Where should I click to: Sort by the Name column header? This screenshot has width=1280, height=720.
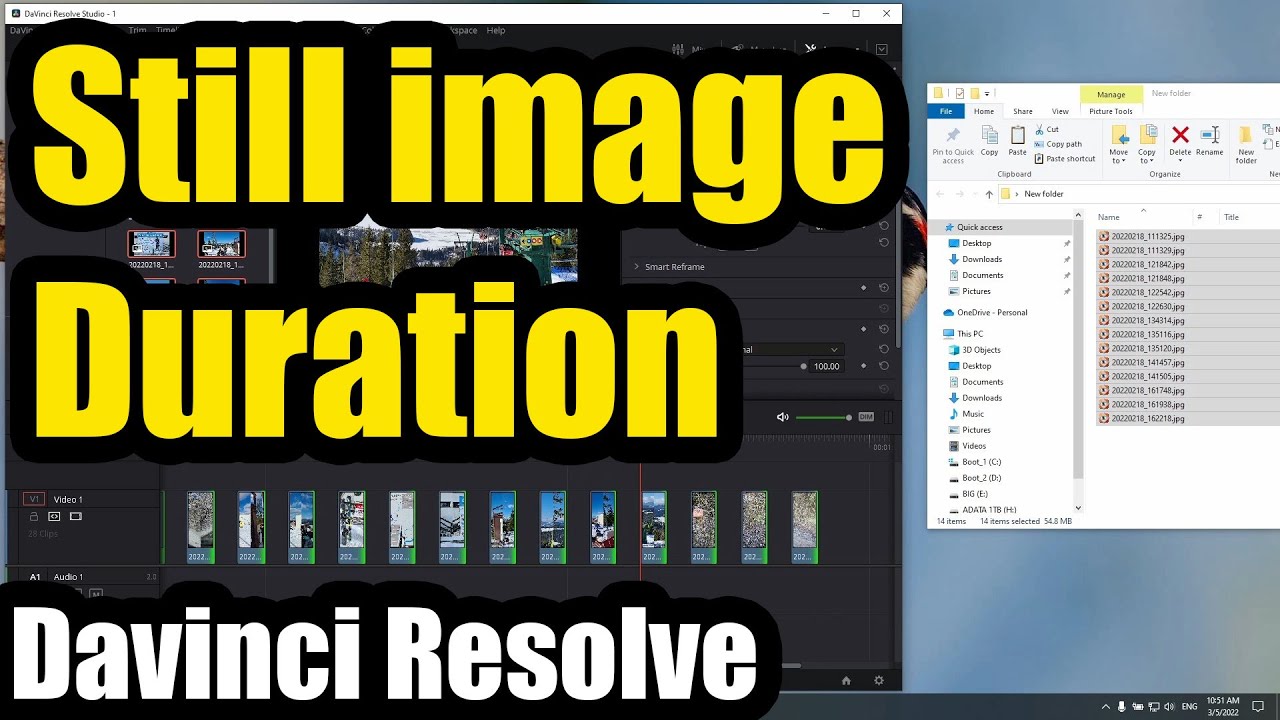(x=1108, y=217)
